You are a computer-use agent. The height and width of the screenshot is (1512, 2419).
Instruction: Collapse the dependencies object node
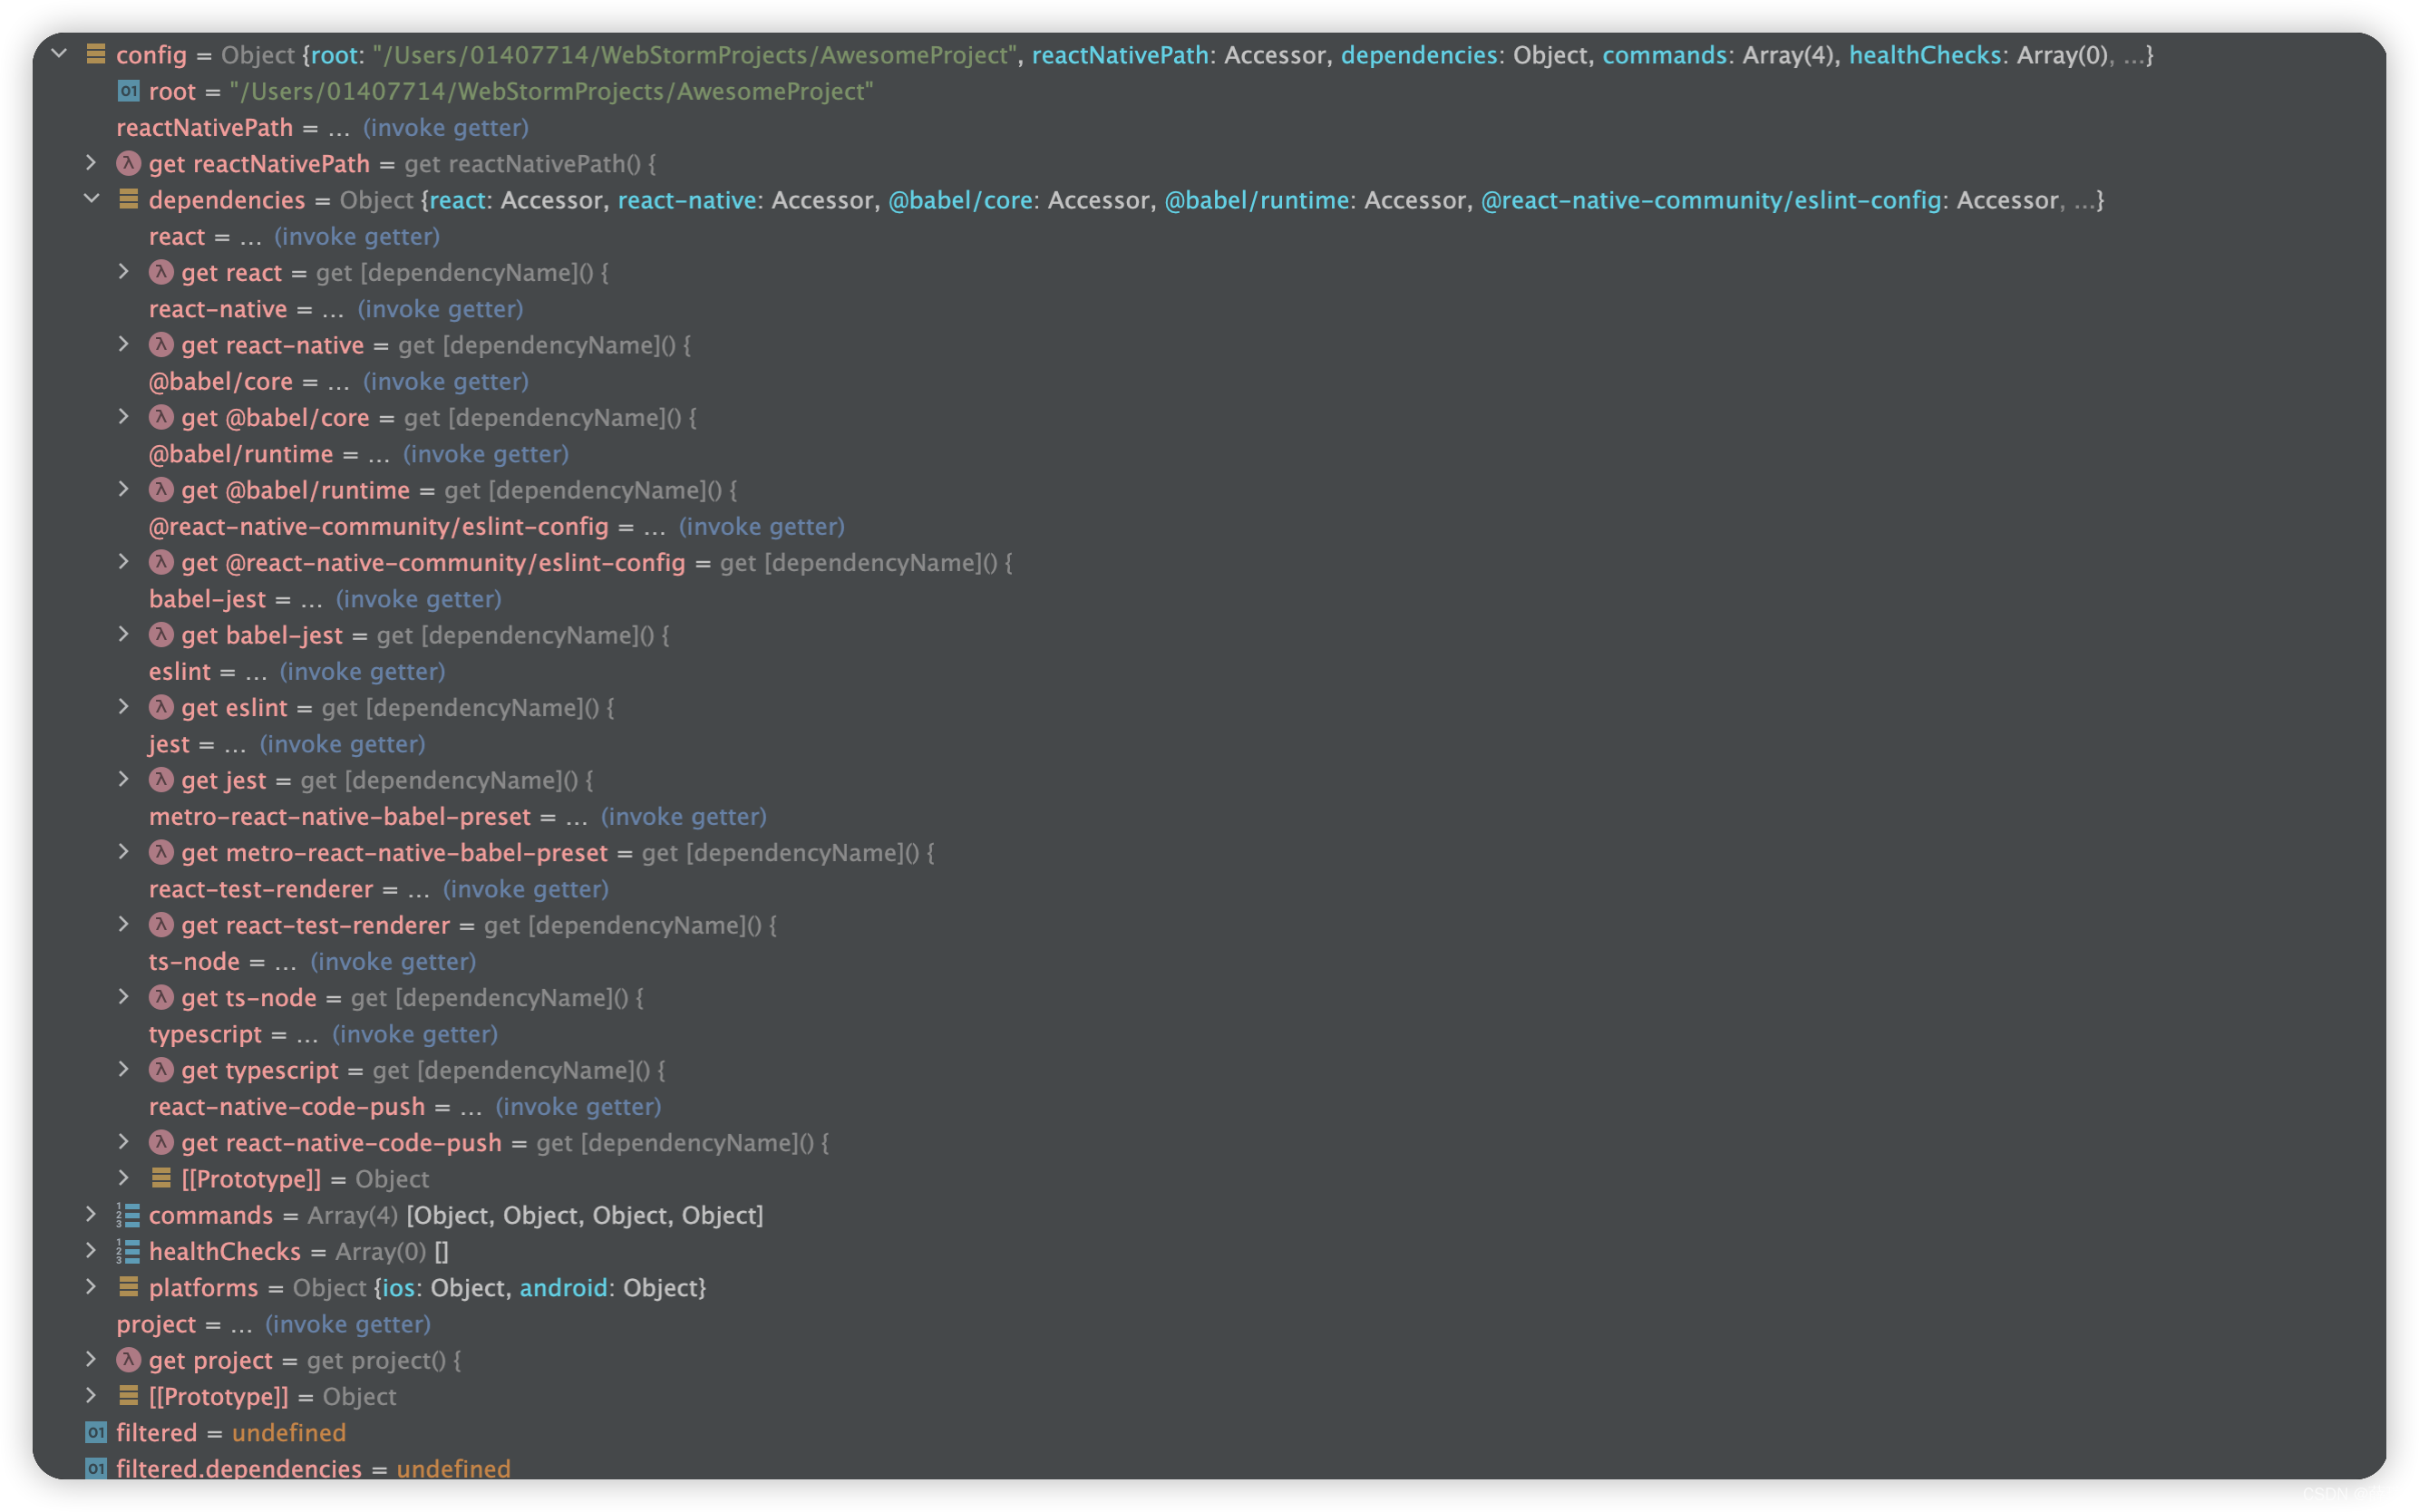click(91, 199)
